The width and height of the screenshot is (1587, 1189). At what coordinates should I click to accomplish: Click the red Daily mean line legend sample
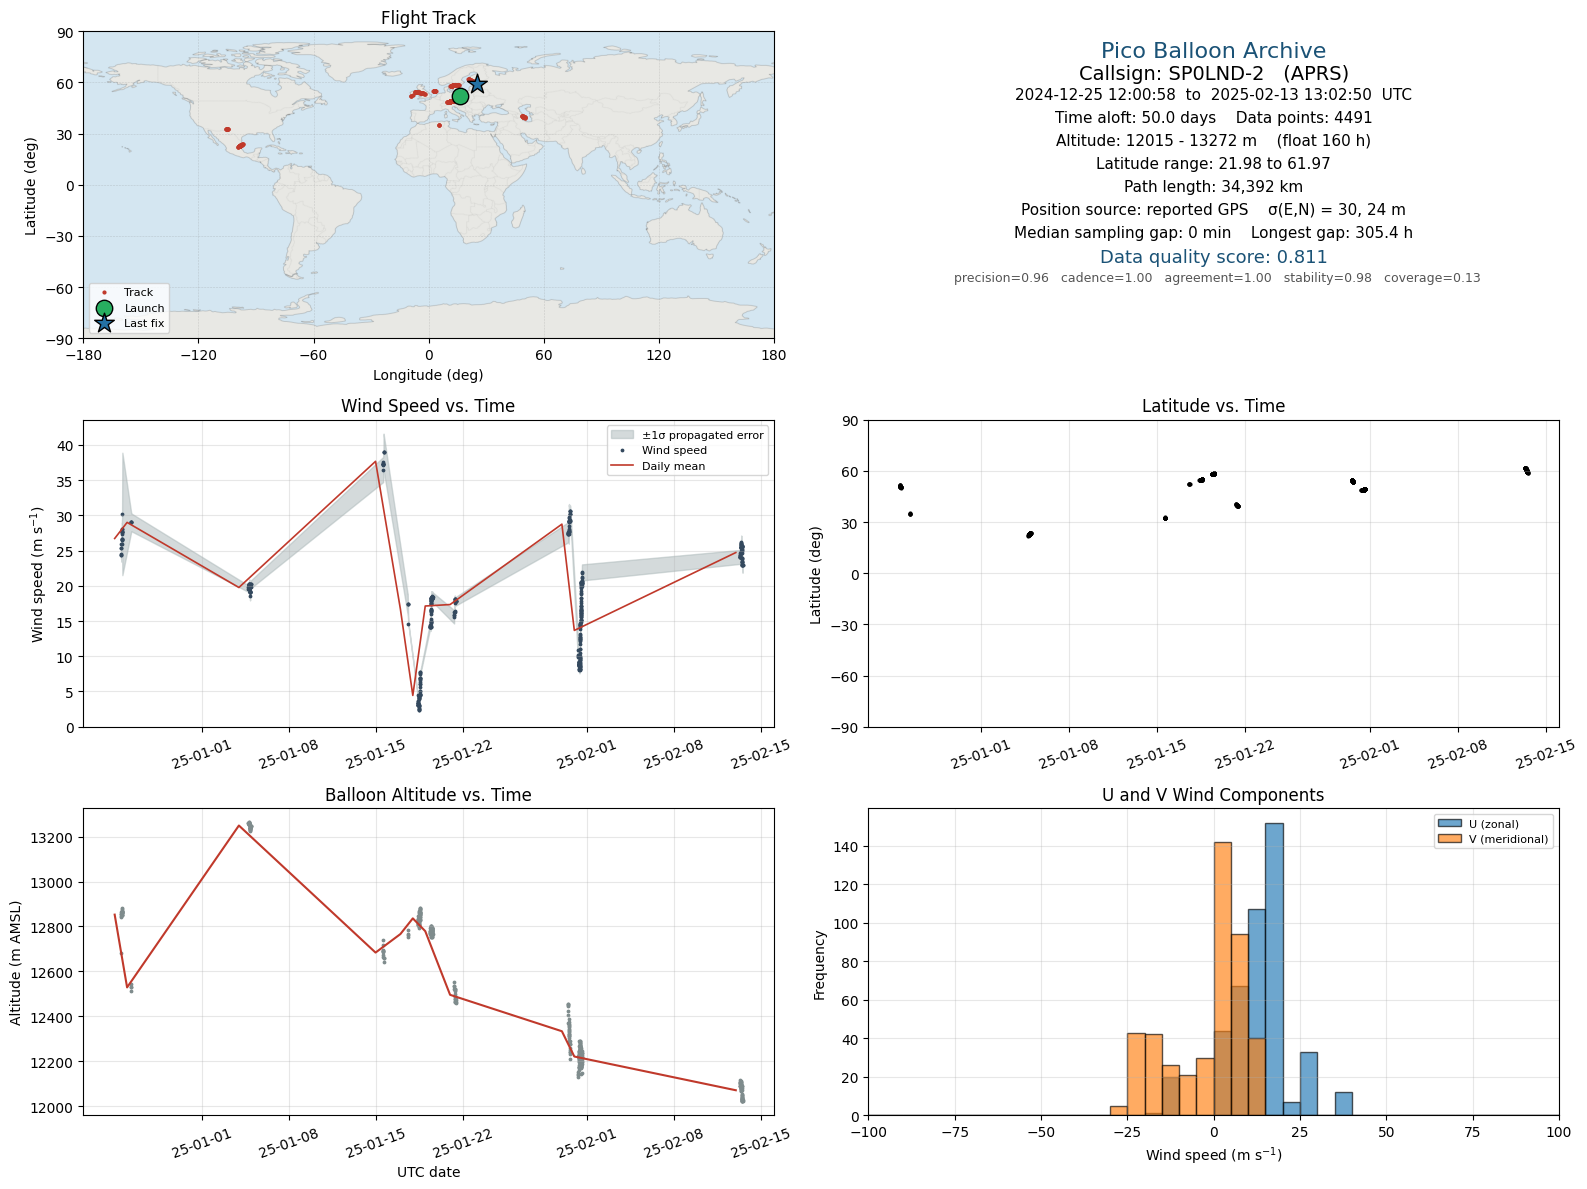pyautogui.click(x=623, y=466)
